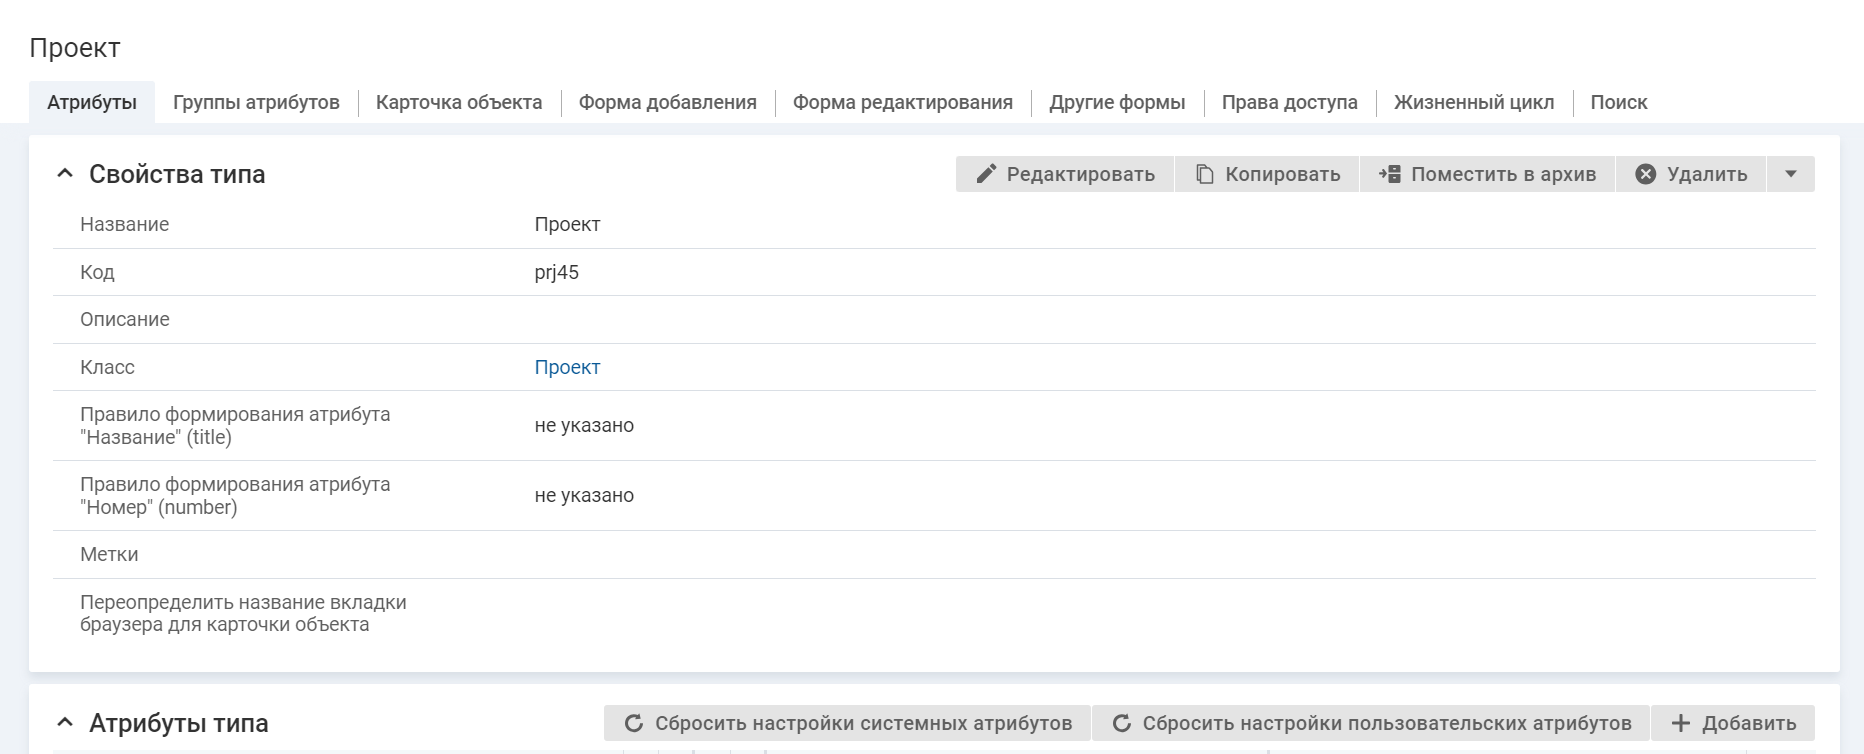The image size is (1864, 754).
Task: Click the reset icon for системных атрибутов
Action: click(633, 723)
